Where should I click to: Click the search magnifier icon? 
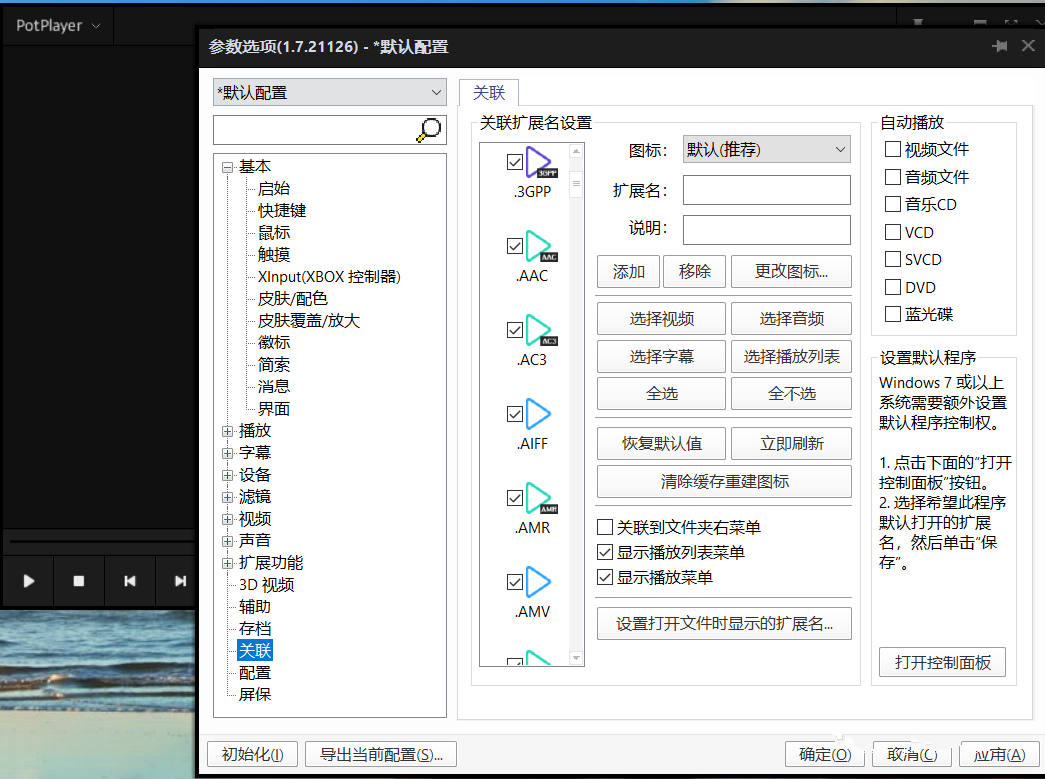429,129
